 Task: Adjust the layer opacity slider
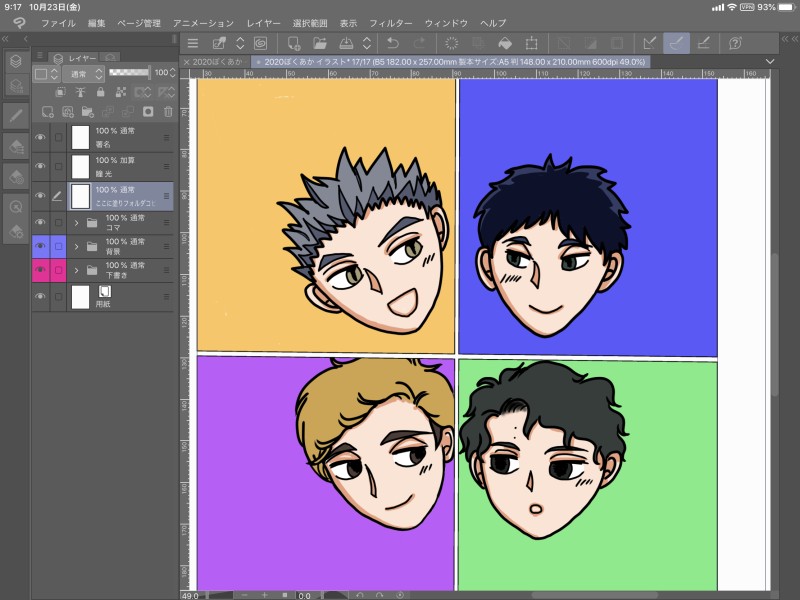click(129, 72)
